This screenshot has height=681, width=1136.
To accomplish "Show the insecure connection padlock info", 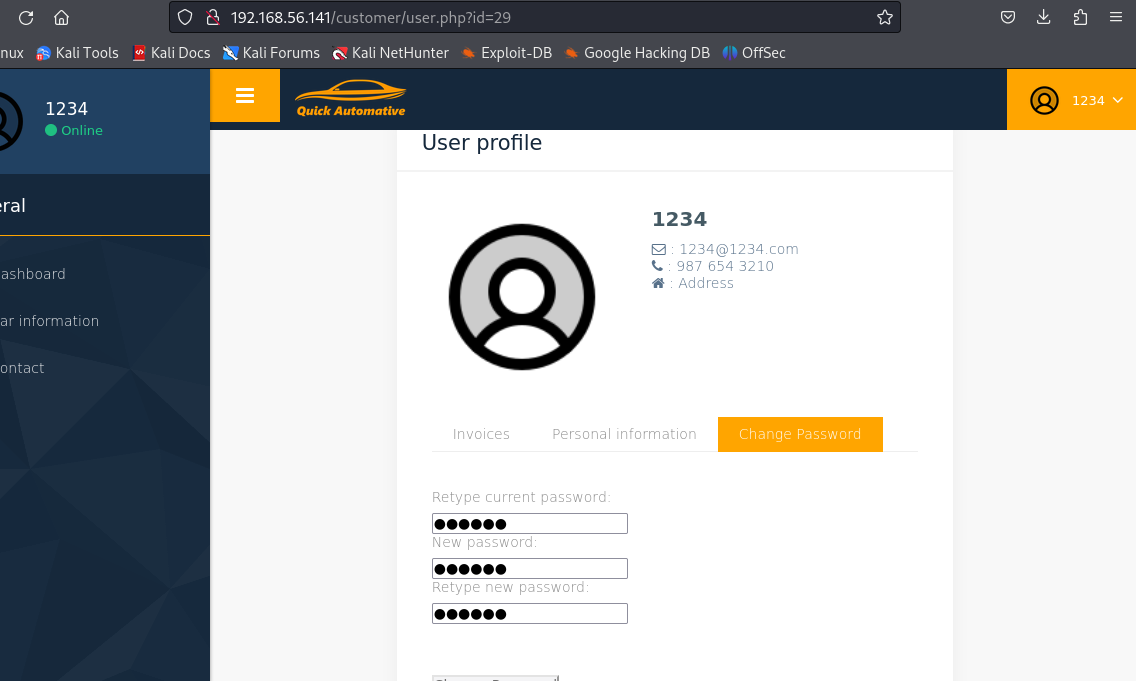I will [x=212, y=17].
